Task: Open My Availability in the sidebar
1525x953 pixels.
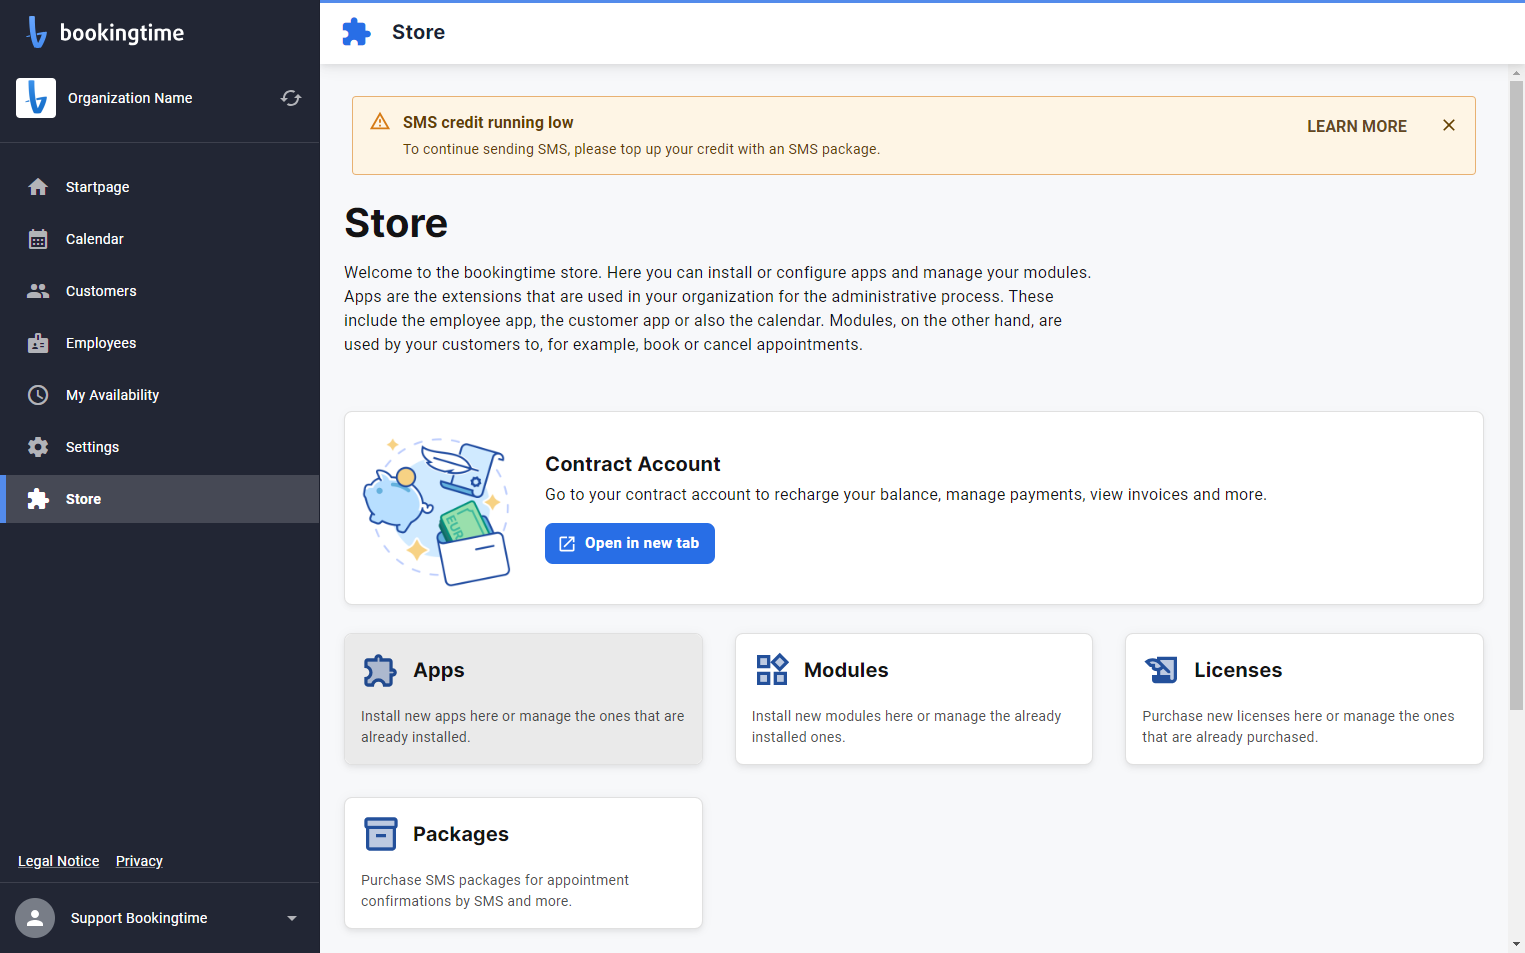Action: point(160,395)
